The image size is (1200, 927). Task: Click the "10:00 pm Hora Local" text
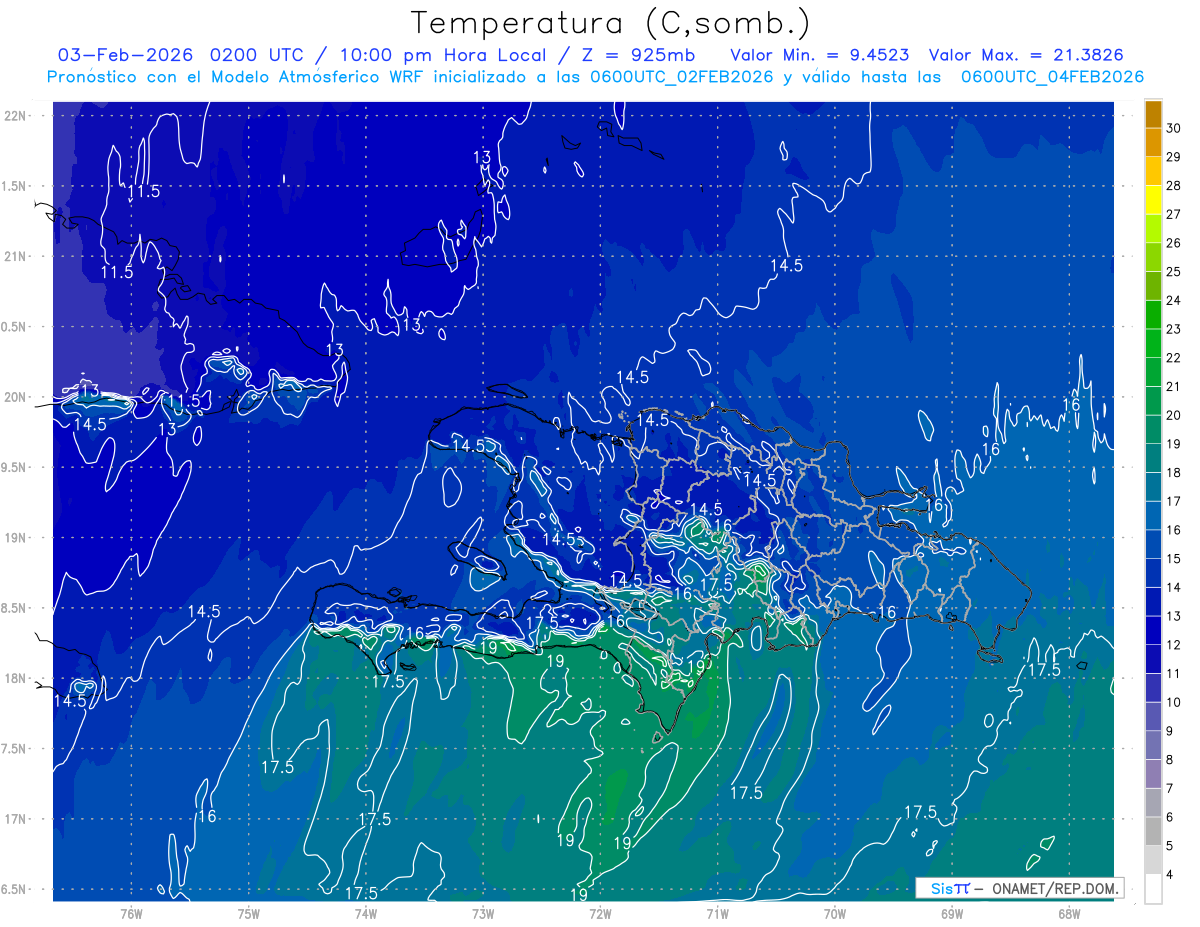point(441,55)
